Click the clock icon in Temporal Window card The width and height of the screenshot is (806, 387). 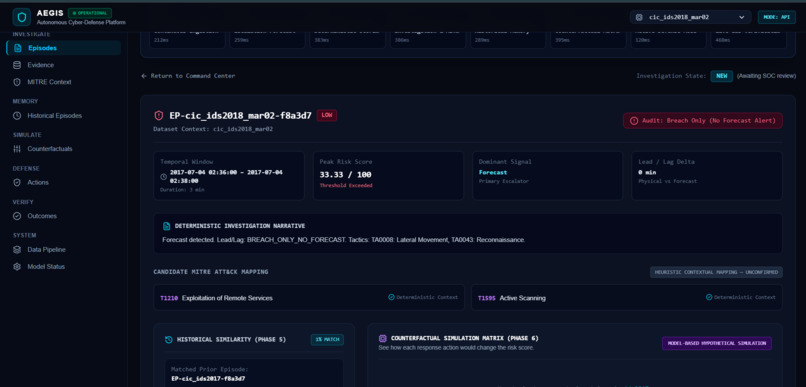(163, 176)
